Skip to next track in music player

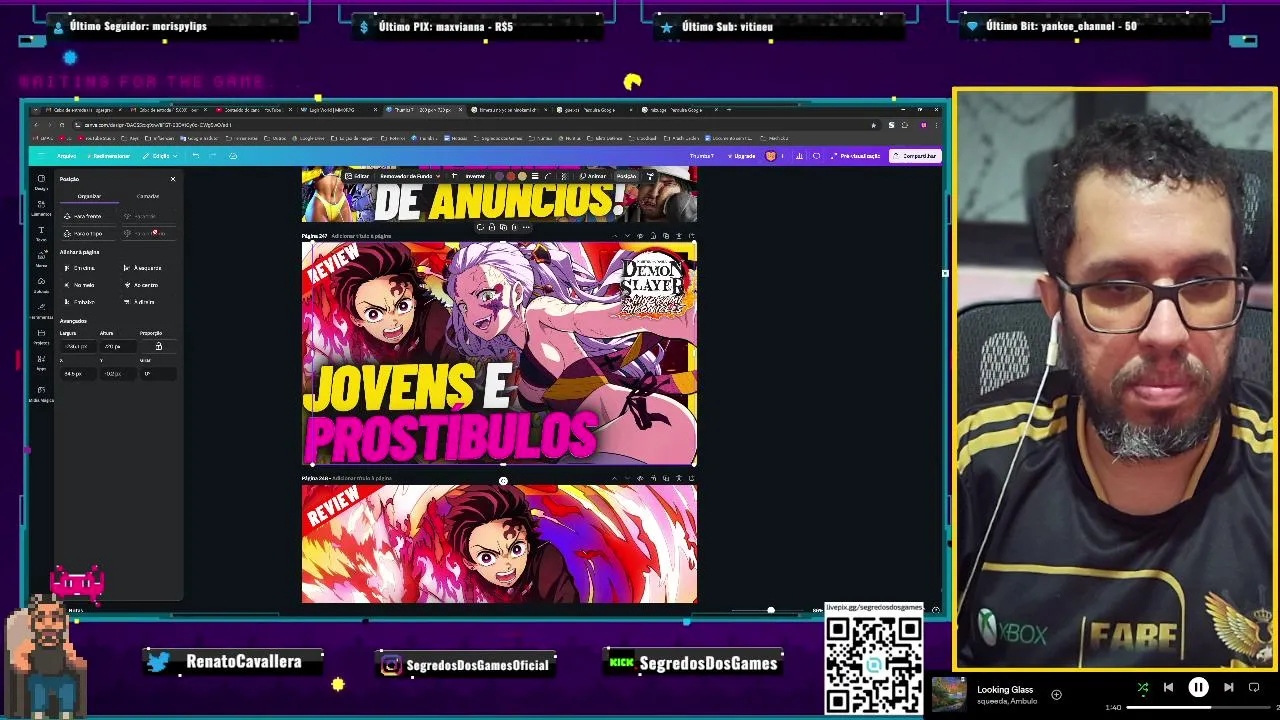[1228, 687]
